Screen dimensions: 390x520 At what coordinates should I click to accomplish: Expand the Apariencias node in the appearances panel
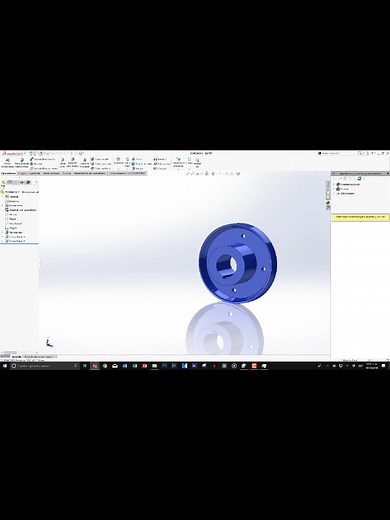coord(334,184)
